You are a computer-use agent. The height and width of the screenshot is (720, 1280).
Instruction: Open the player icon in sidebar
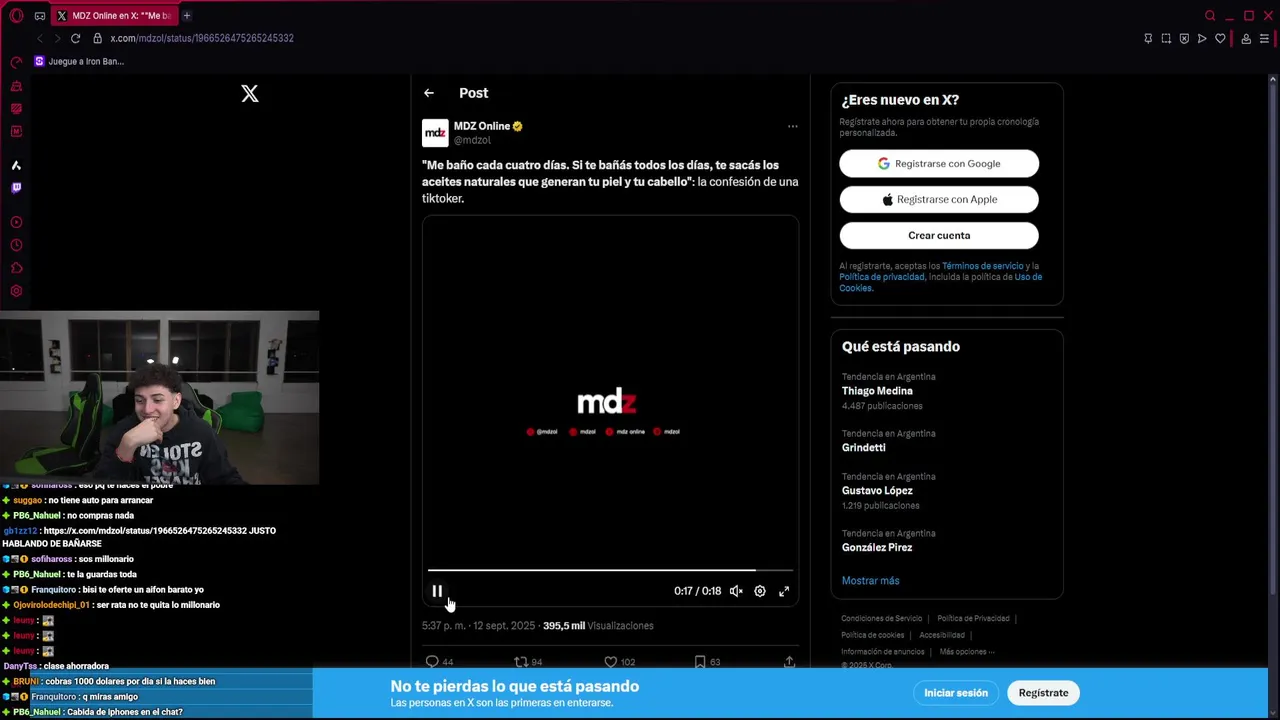point(16,222)
